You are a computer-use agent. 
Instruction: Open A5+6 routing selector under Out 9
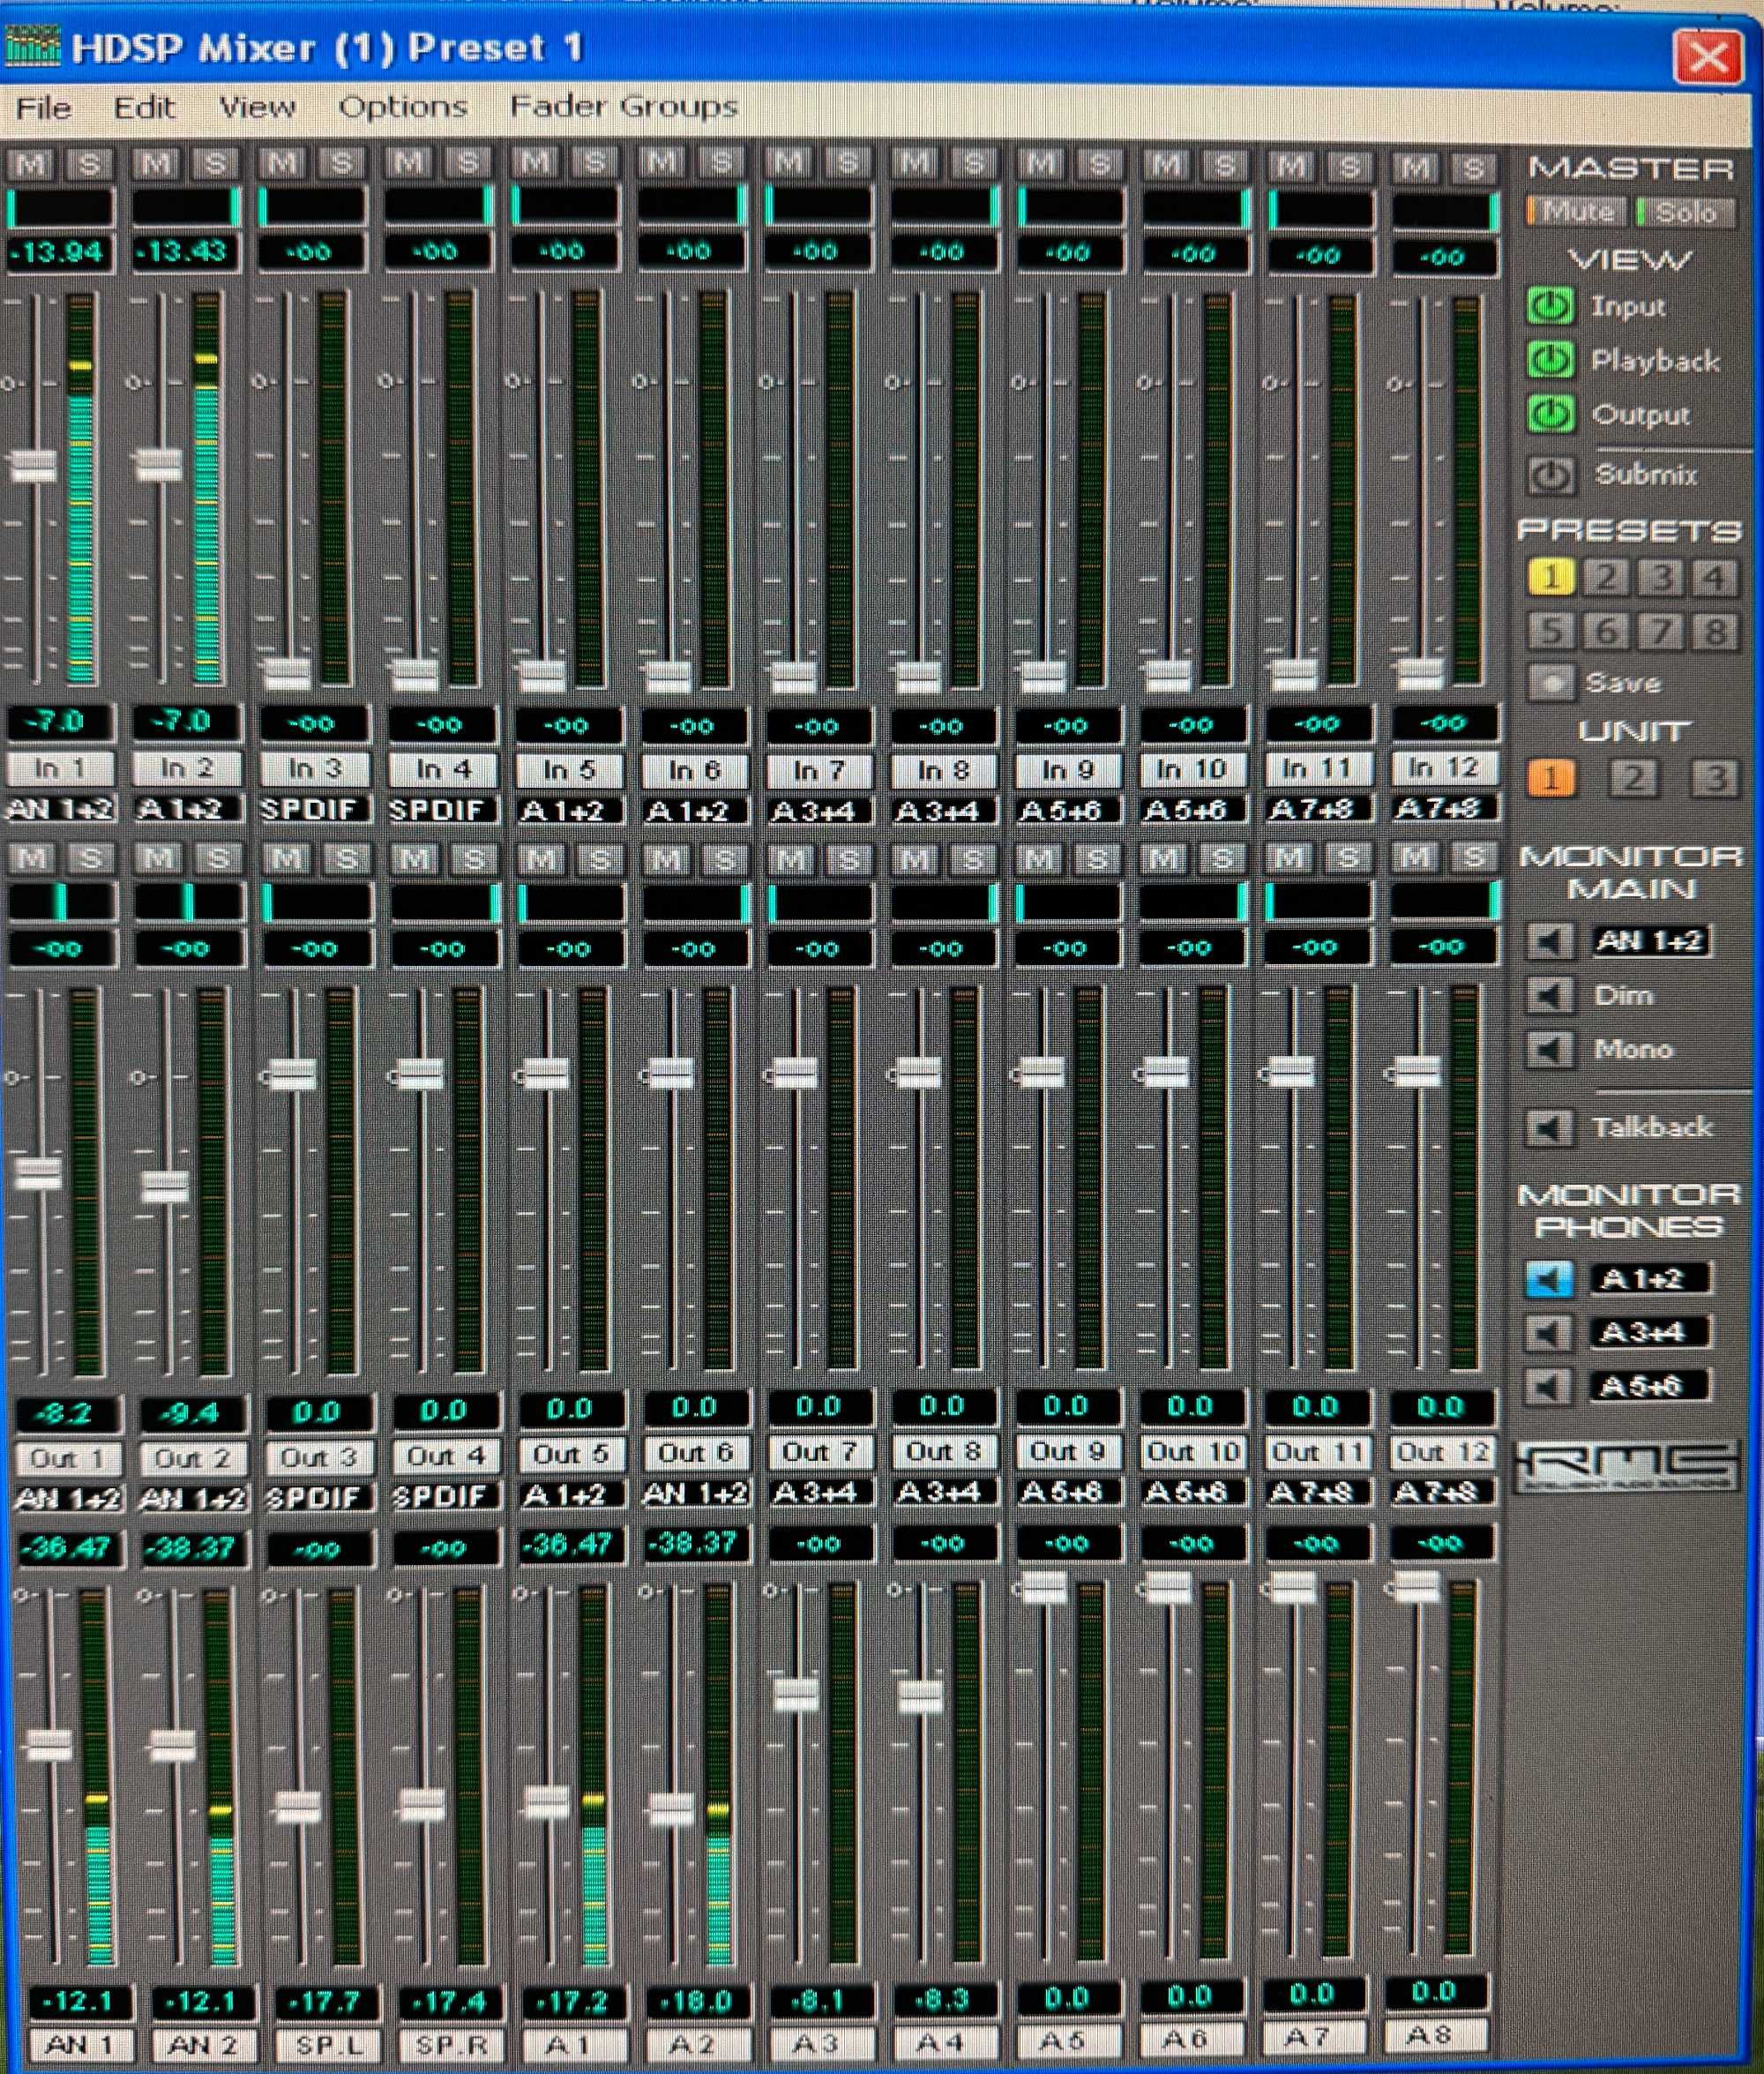click(x=1066, y=1492)
